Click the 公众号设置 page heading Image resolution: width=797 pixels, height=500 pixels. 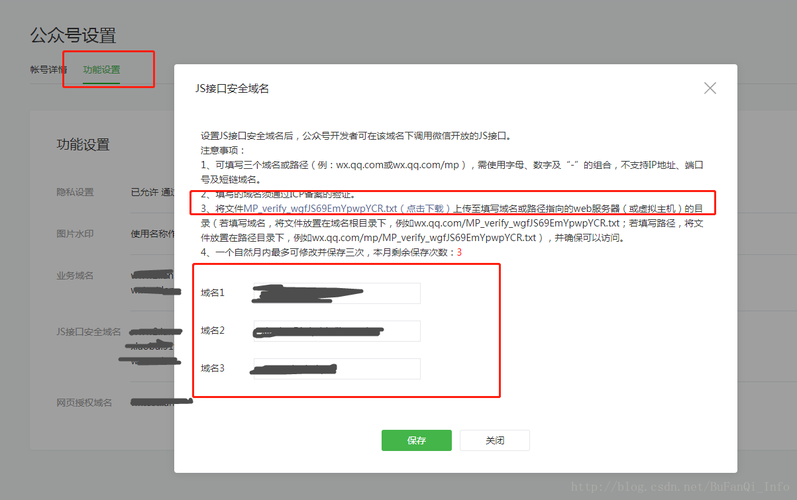pos(73,35)
